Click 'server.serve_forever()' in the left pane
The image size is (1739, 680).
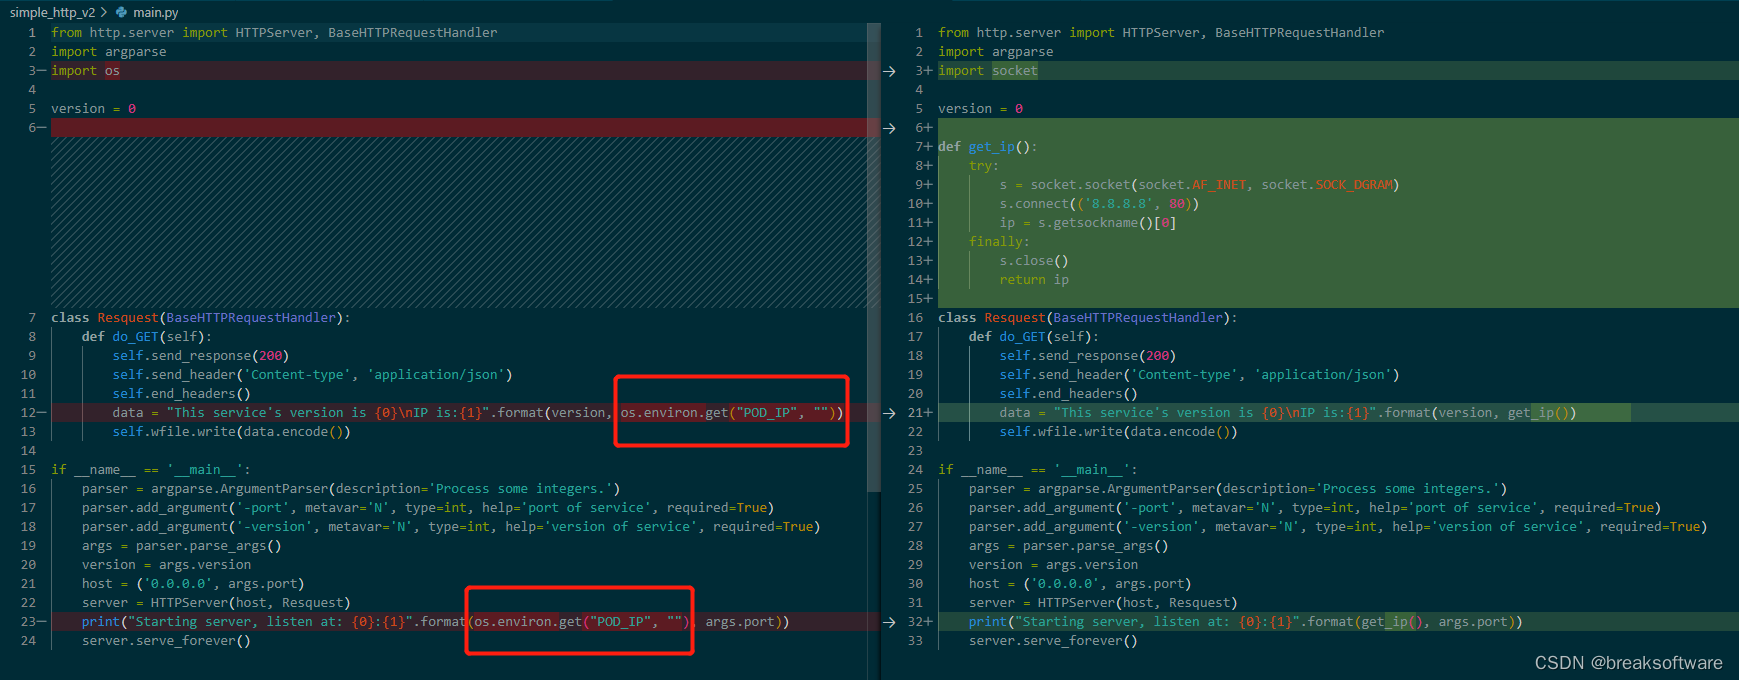(166, 641)
